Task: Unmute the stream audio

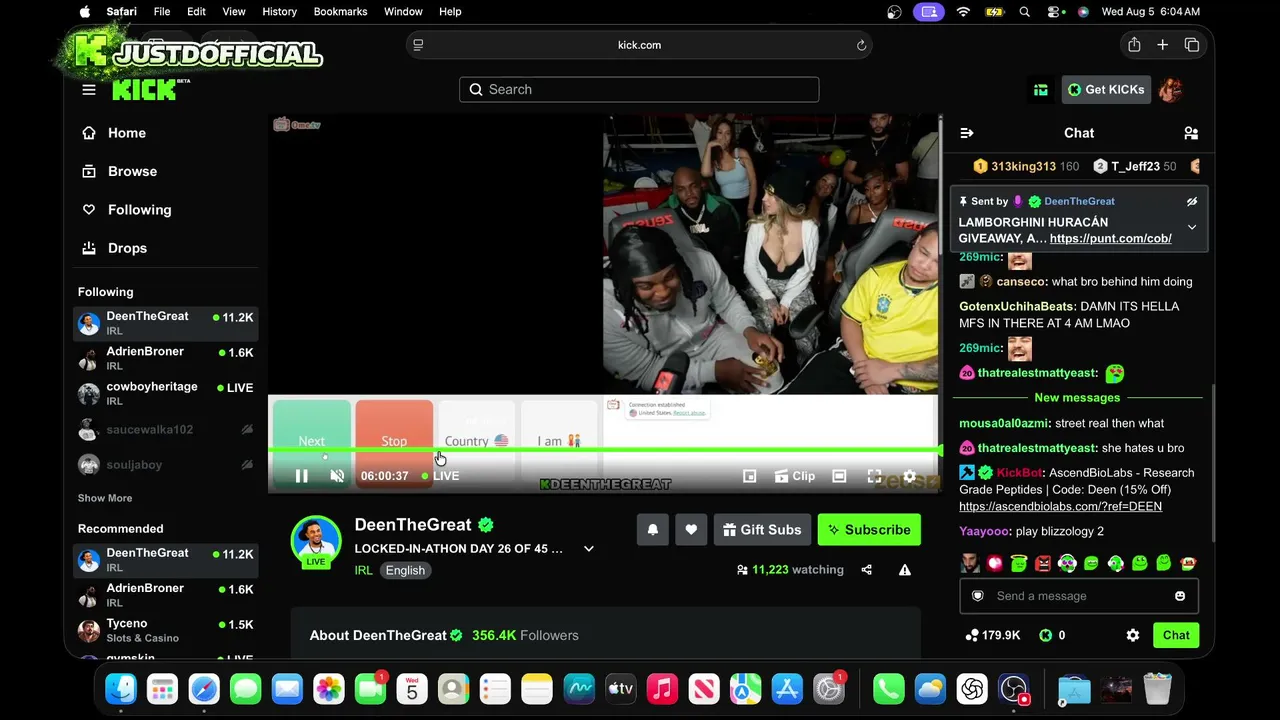Action: coord(337,476)
